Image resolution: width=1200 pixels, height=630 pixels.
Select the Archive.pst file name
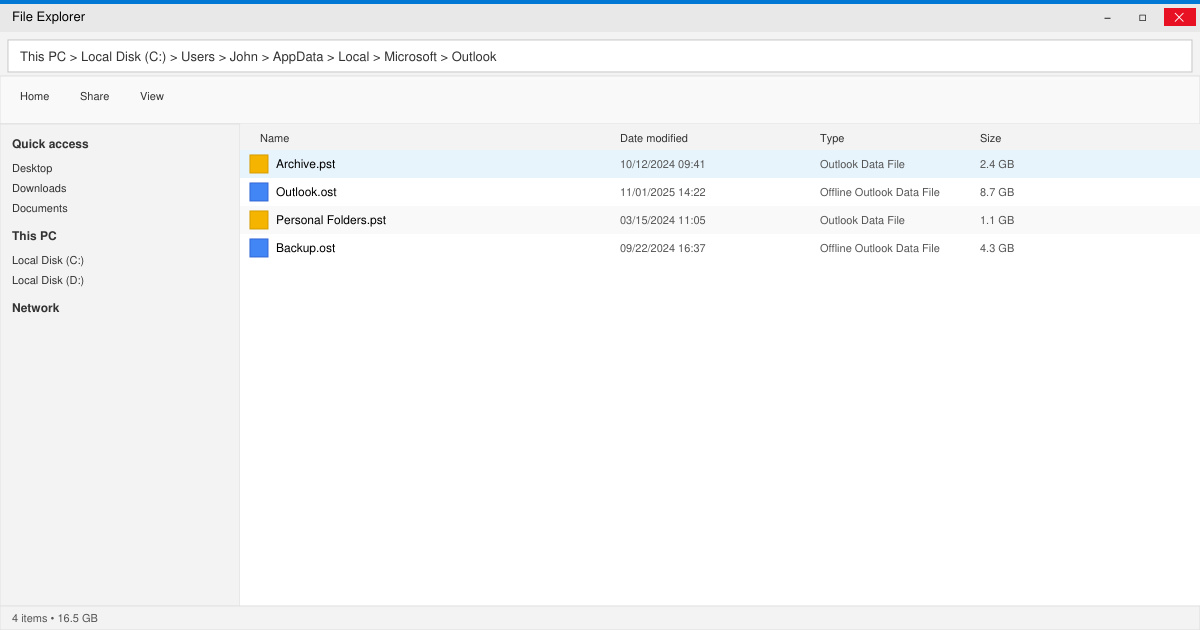[x=306, y=164]
